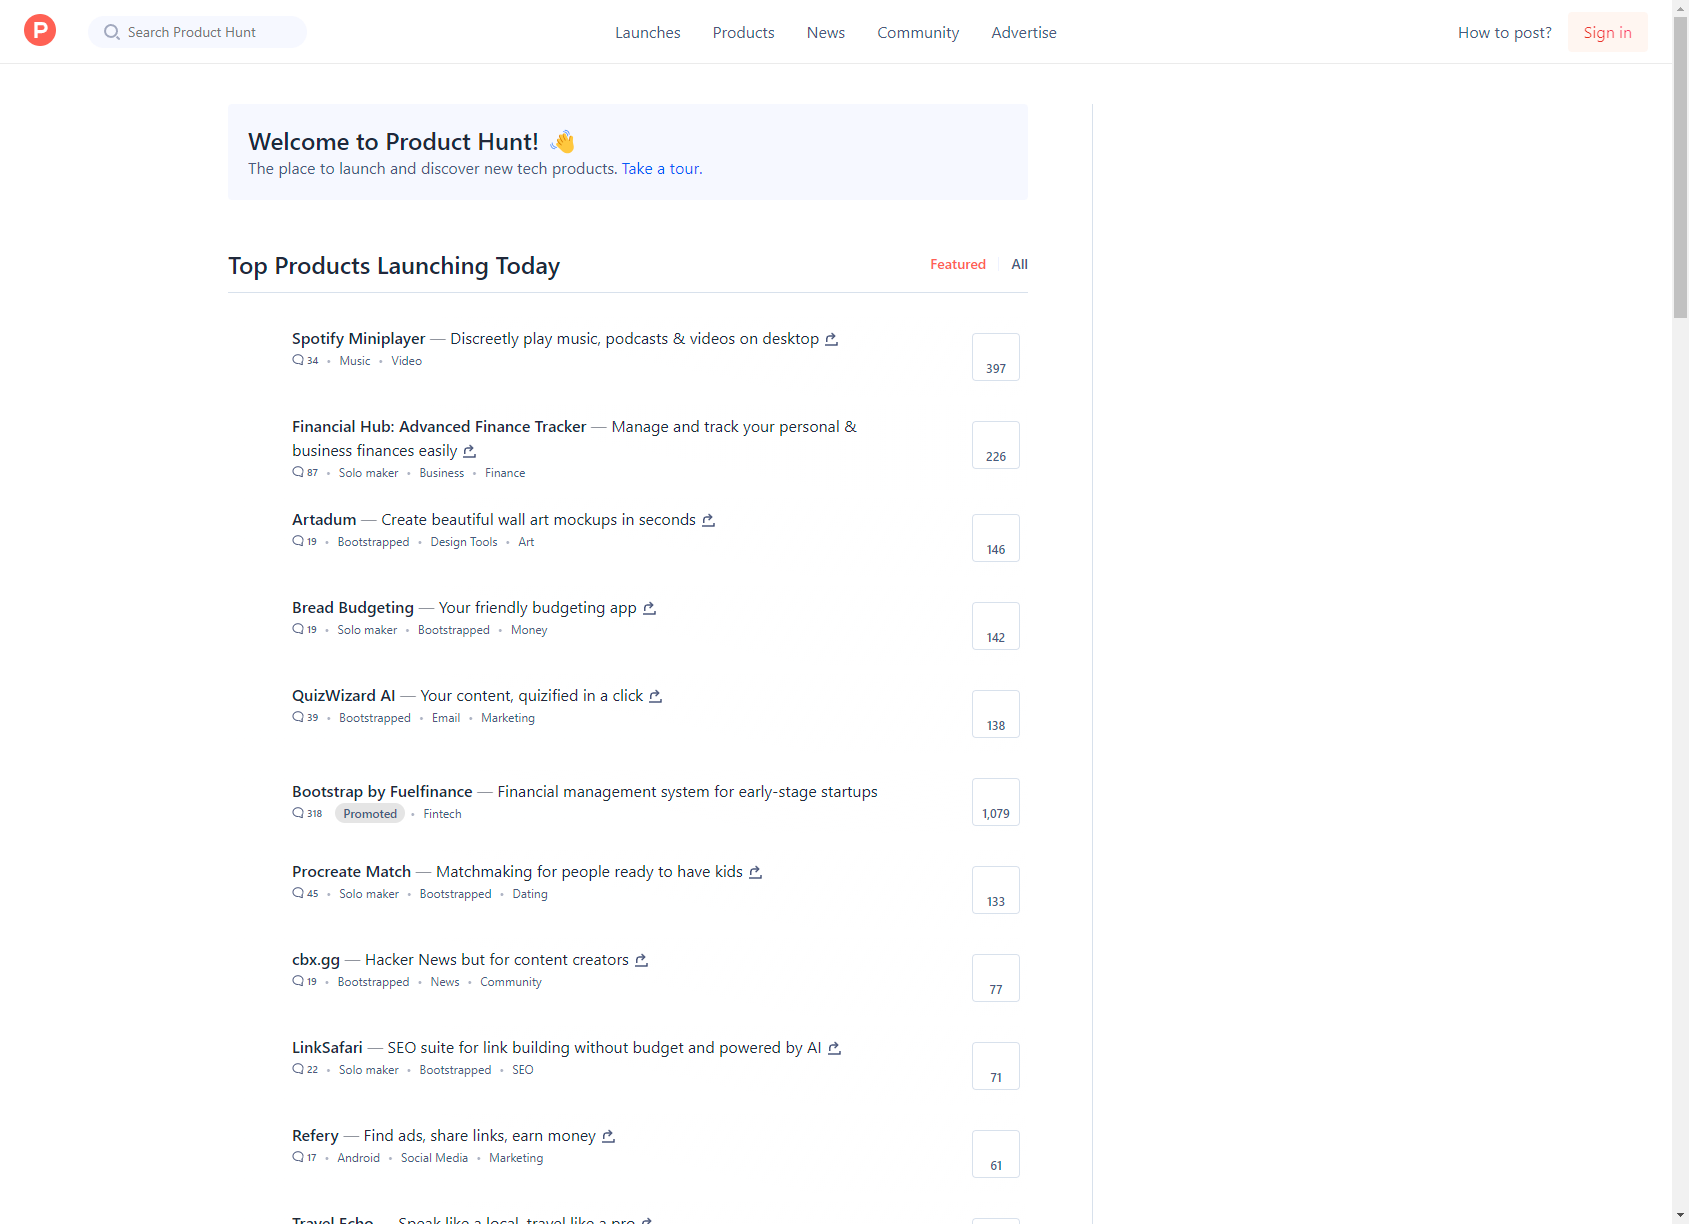Open Bread Budgeting external link icon
Screen dimensions: 1689x1224
(x=649, y=608)
